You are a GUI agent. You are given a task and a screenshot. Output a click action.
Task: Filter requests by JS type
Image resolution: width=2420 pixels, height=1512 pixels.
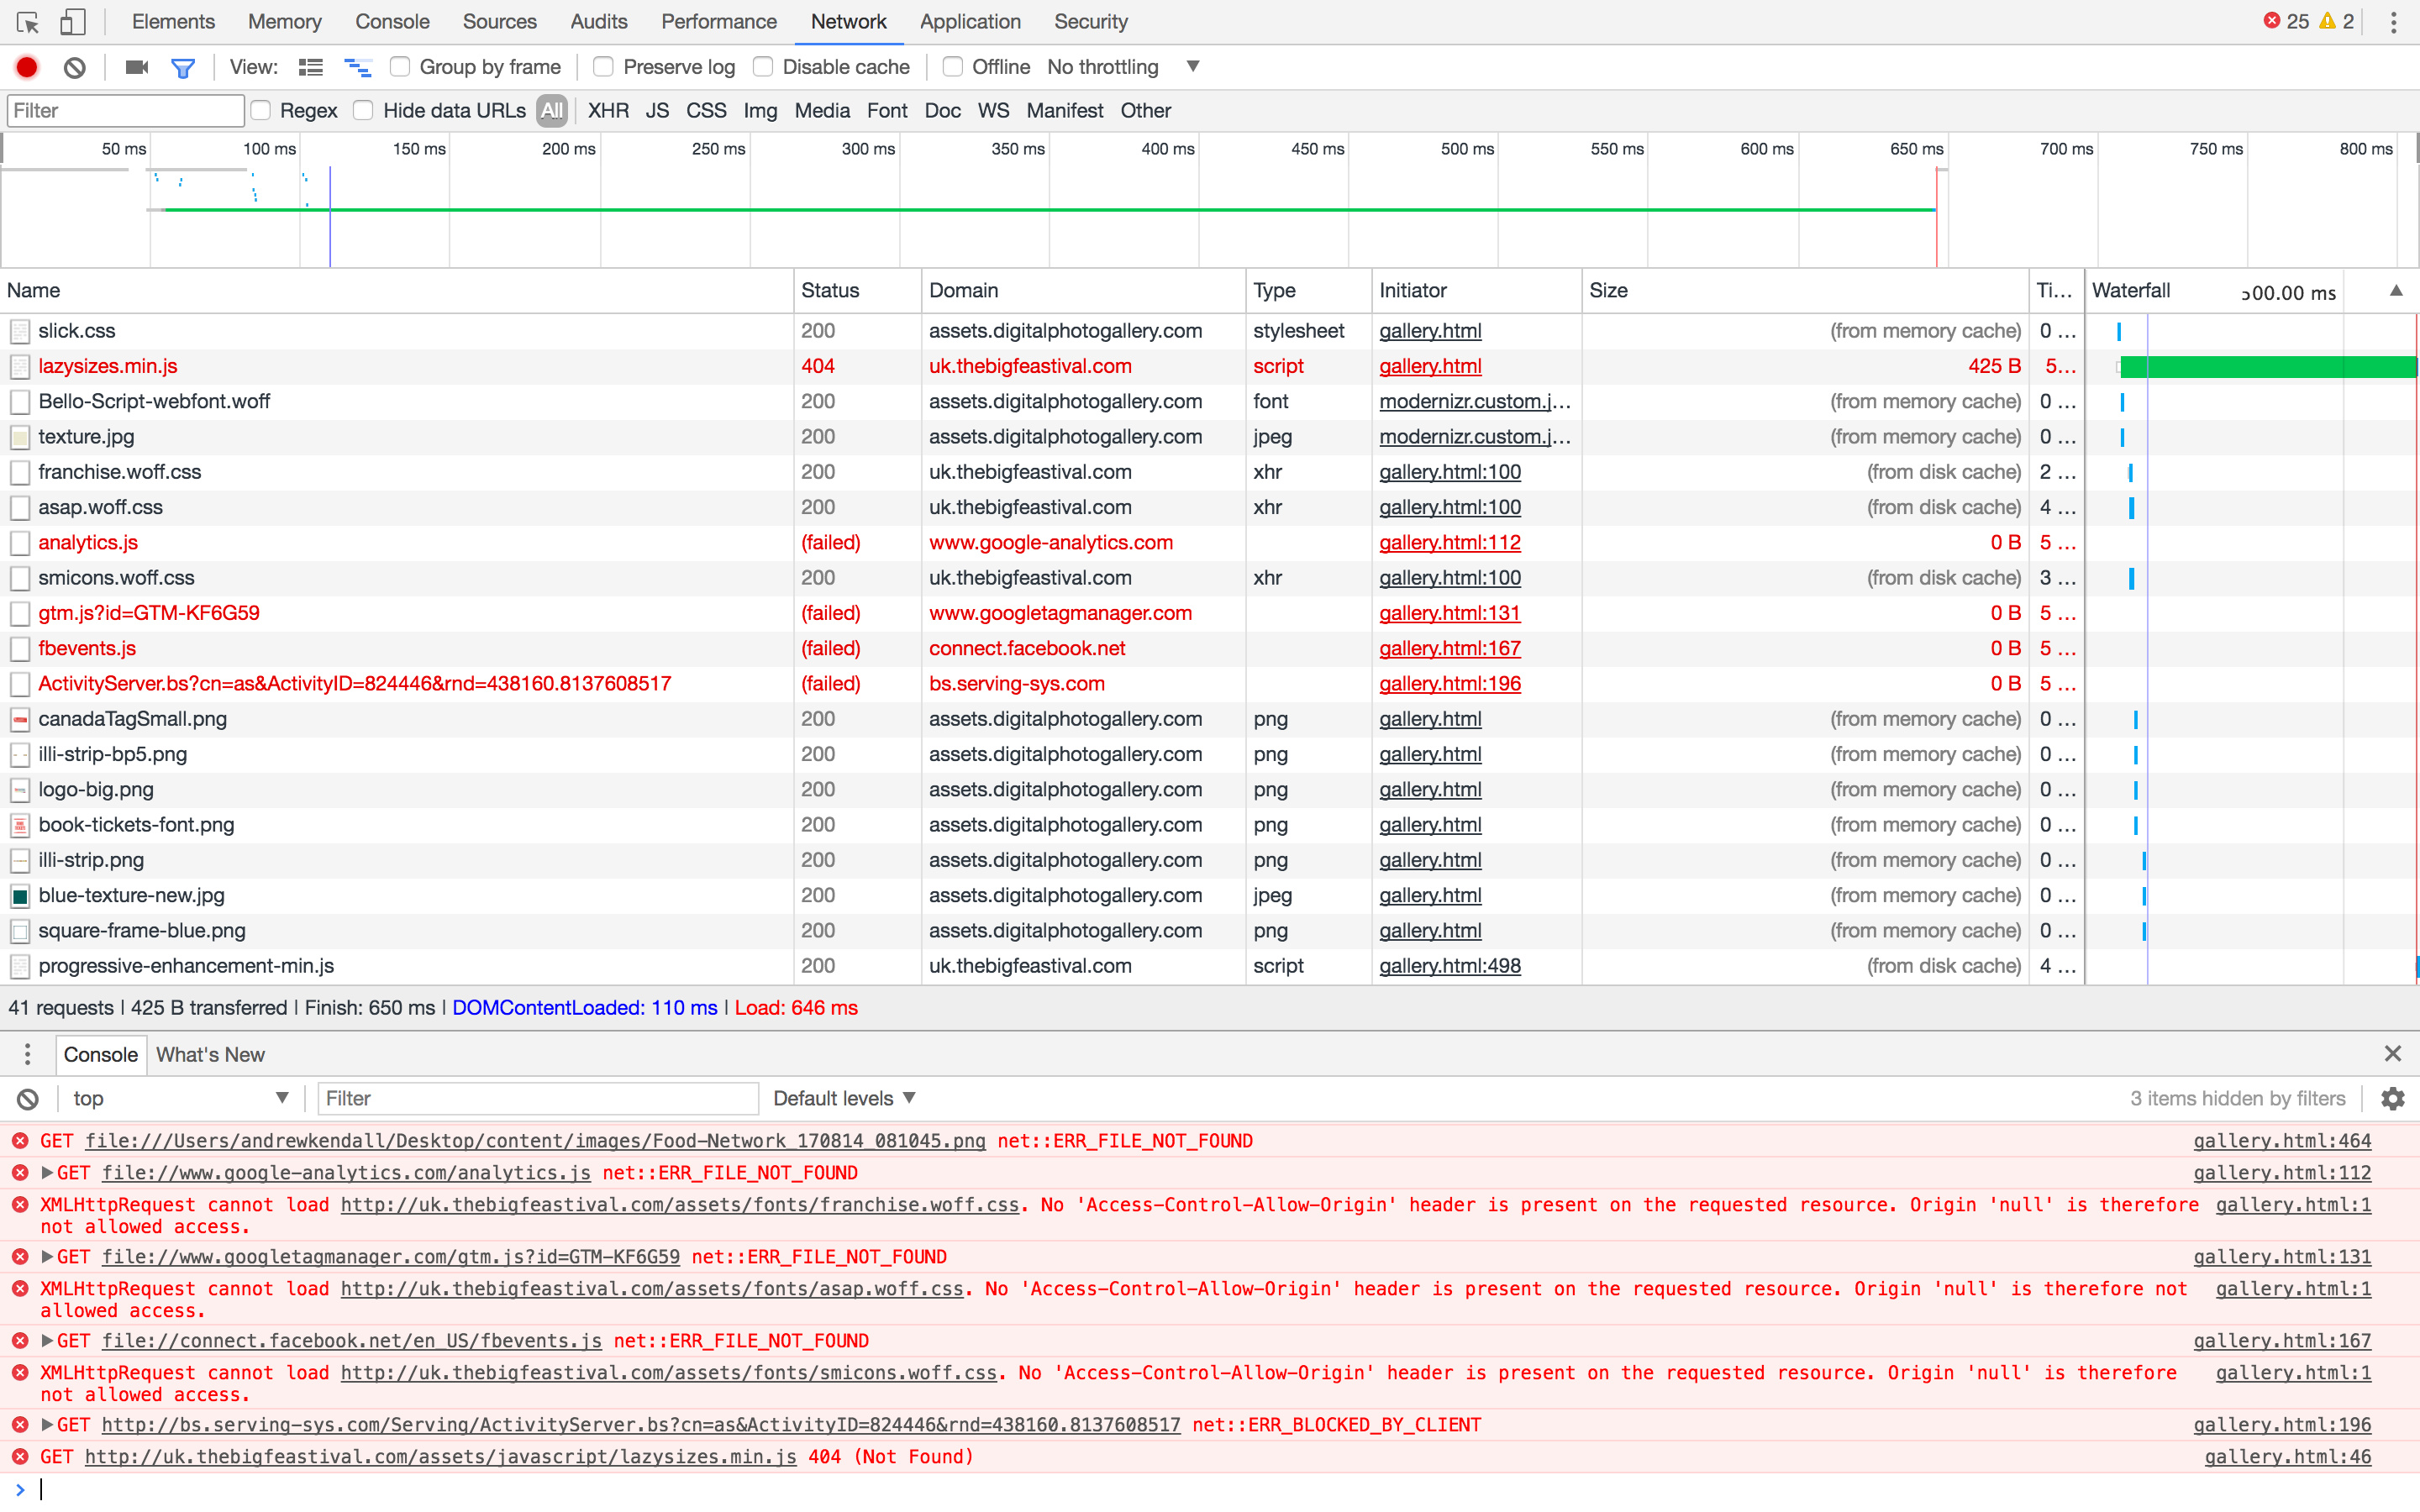[x=657, y=111]
